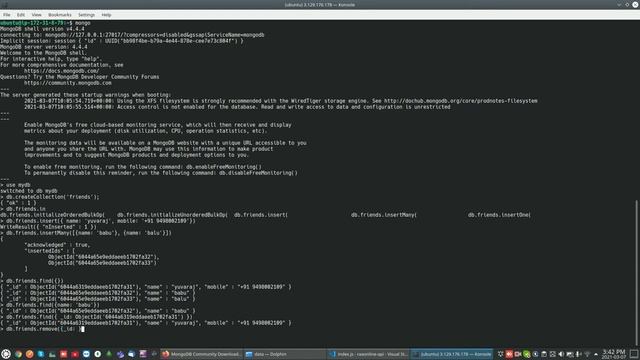
Task: Open the purple image app icon in taskbar
Action: tap(143, 354)
